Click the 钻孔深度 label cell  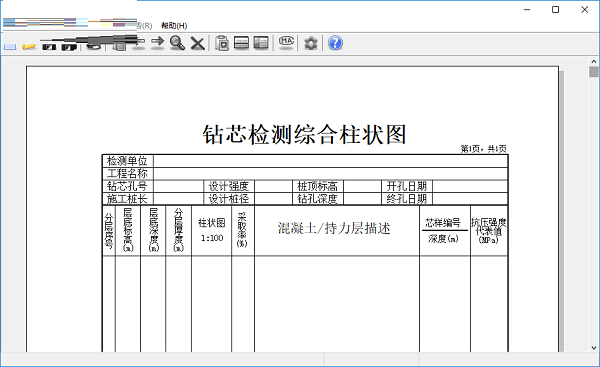(x=318, y=199)
